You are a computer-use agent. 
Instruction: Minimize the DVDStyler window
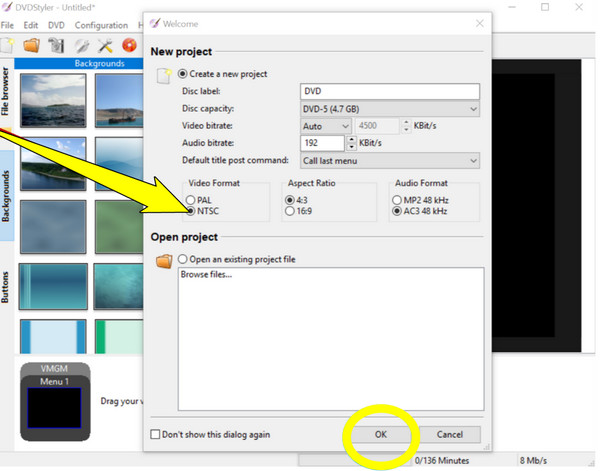[x=512, y=7]
